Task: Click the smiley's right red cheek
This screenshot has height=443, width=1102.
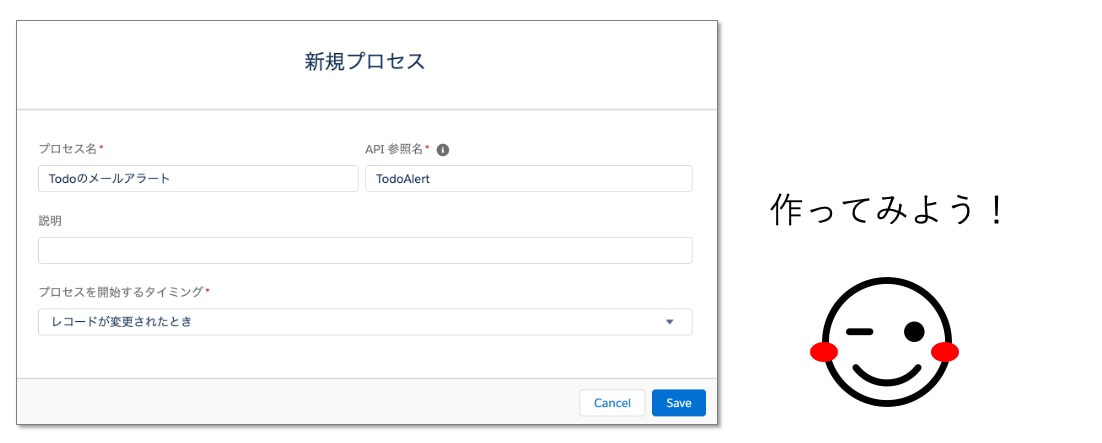Action: coord(945,352)
